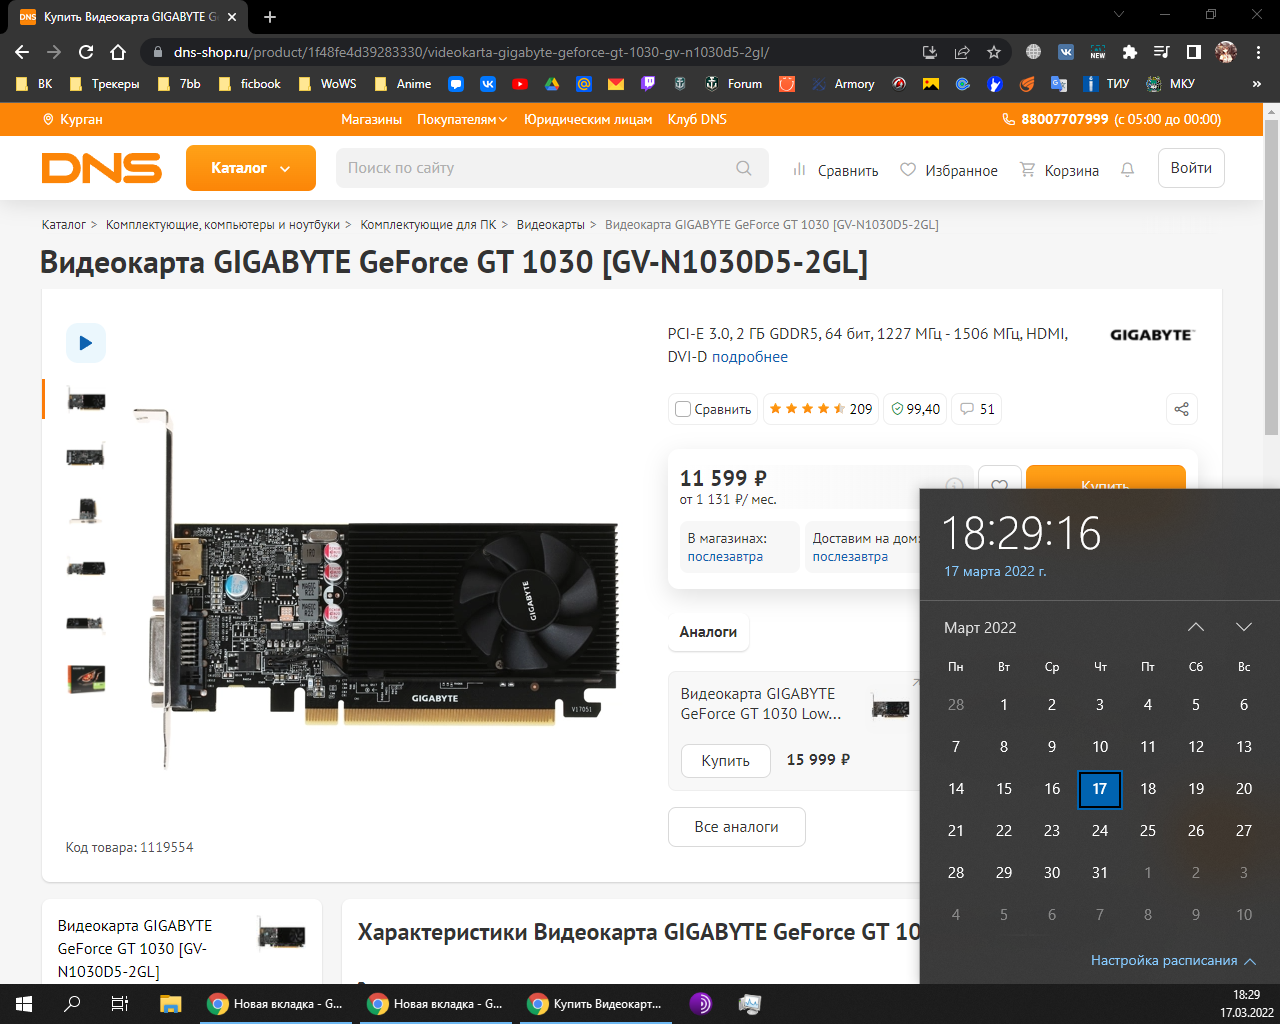
Task: Open Клуб DNS menu item
Action: pos(697,119)
